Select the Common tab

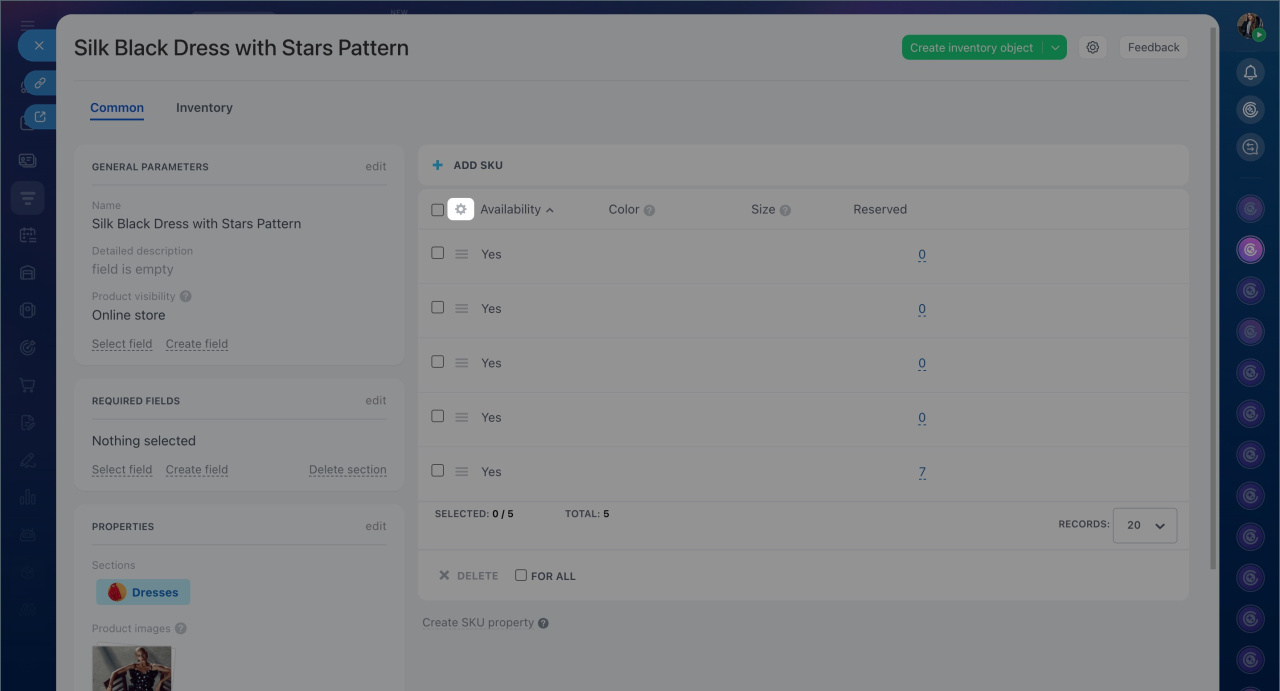coord(117,108)
